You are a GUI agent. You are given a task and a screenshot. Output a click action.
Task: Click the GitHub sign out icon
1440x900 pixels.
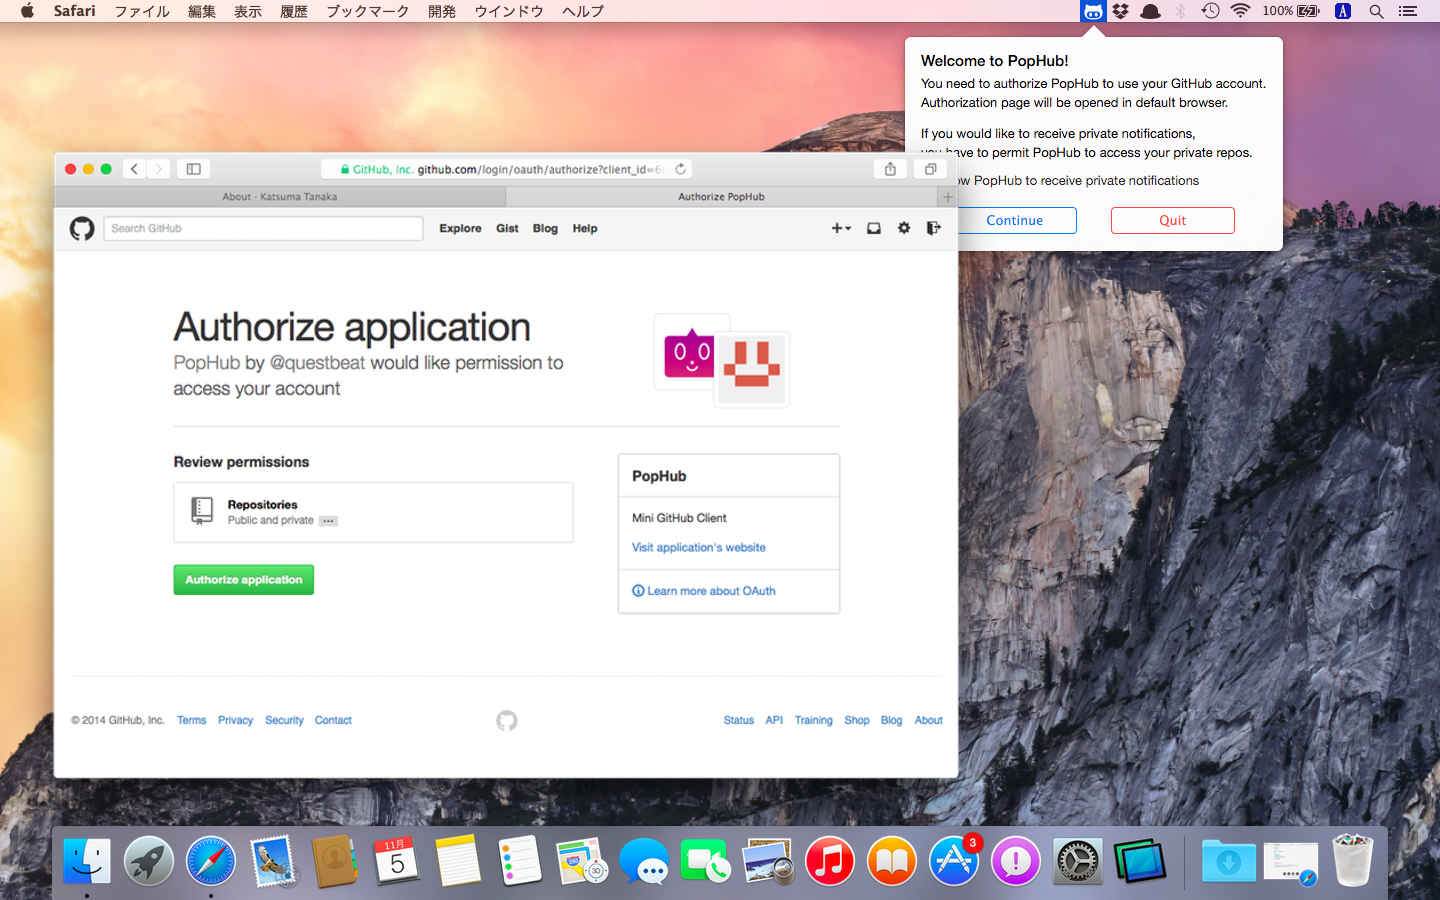pyautogui.click(x=933, y=228)
